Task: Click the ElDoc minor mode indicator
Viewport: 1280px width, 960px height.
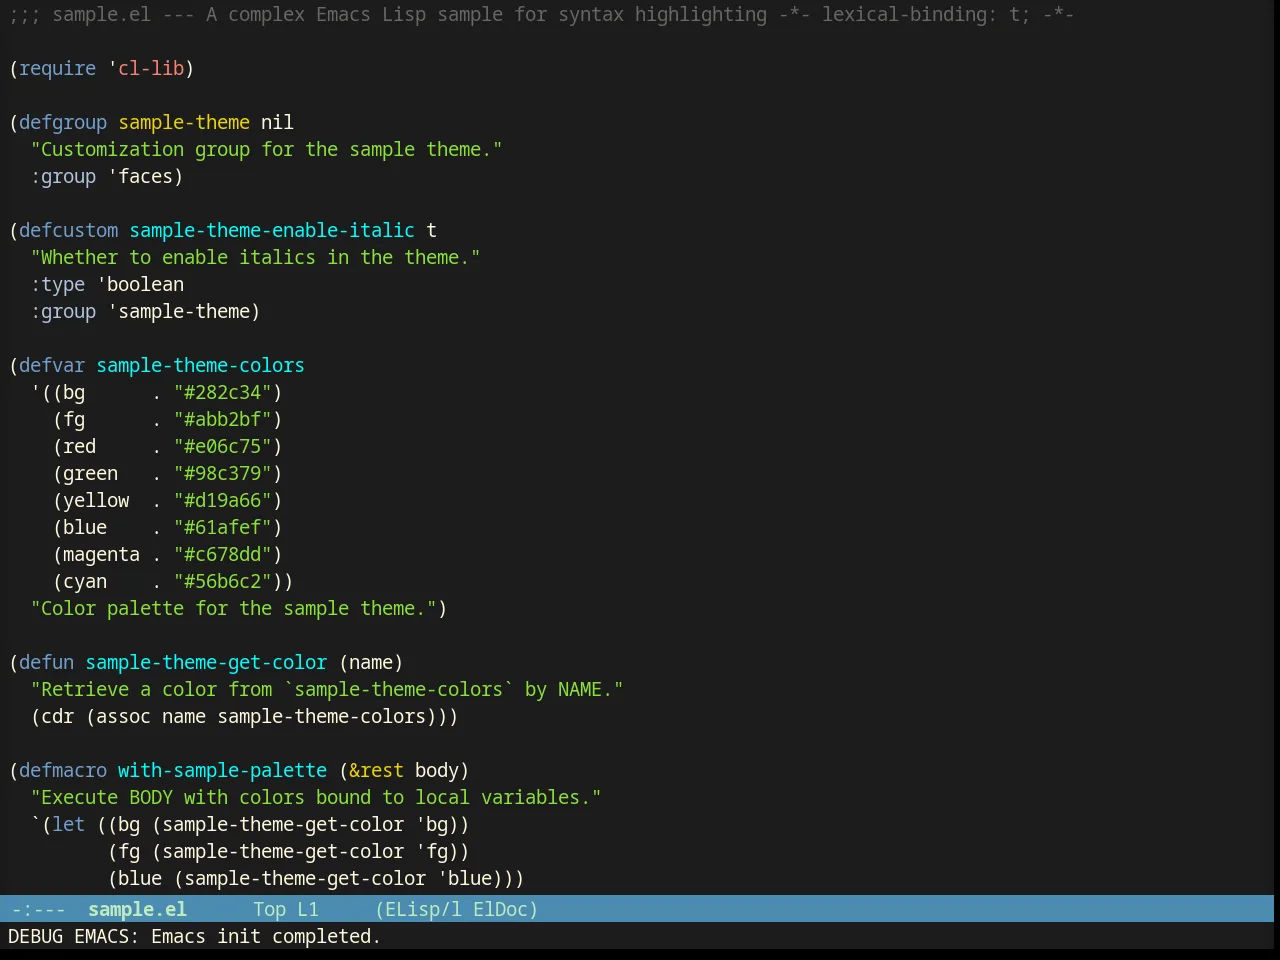Action: 500,909
